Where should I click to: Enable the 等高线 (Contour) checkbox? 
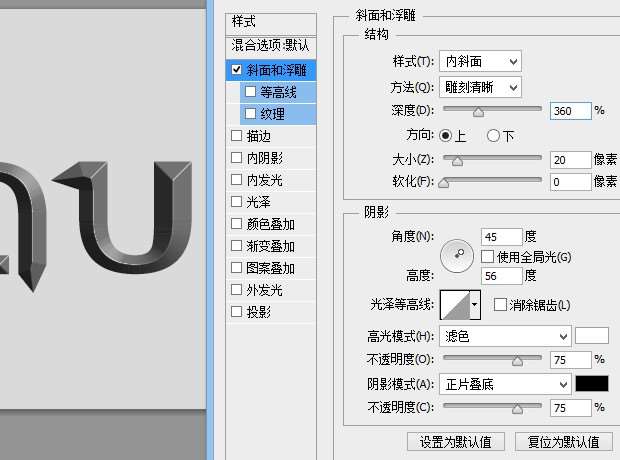pyautogui.click(x=250, y=92)
